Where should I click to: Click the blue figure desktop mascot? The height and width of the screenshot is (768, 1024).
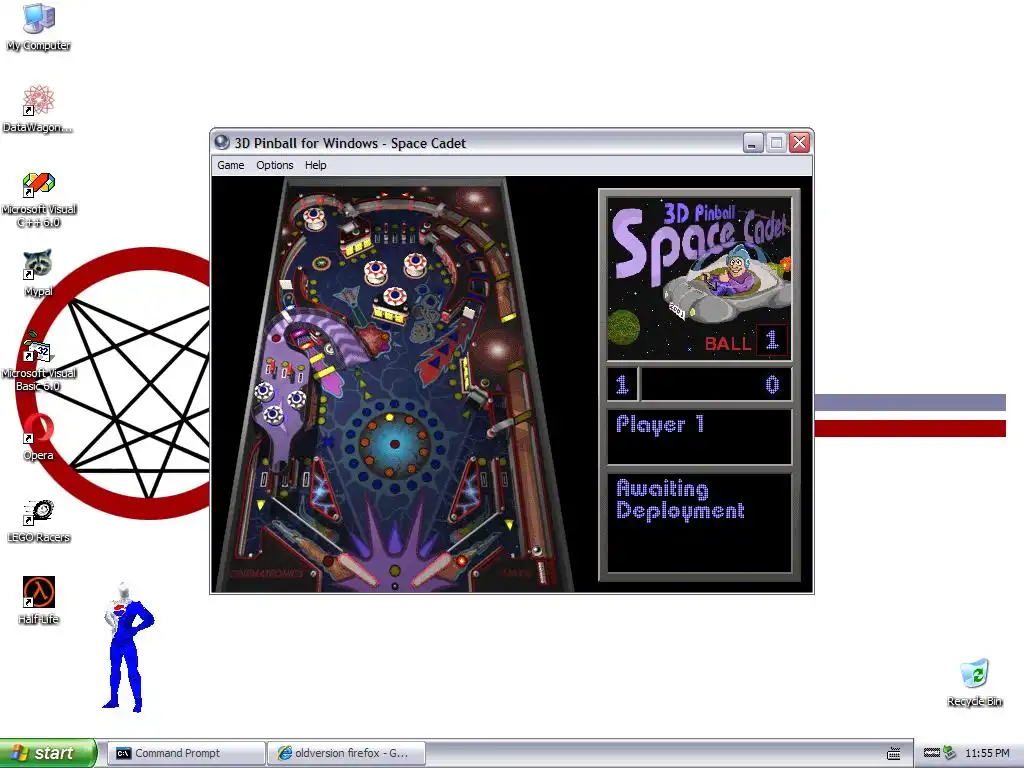click(127, 647)
